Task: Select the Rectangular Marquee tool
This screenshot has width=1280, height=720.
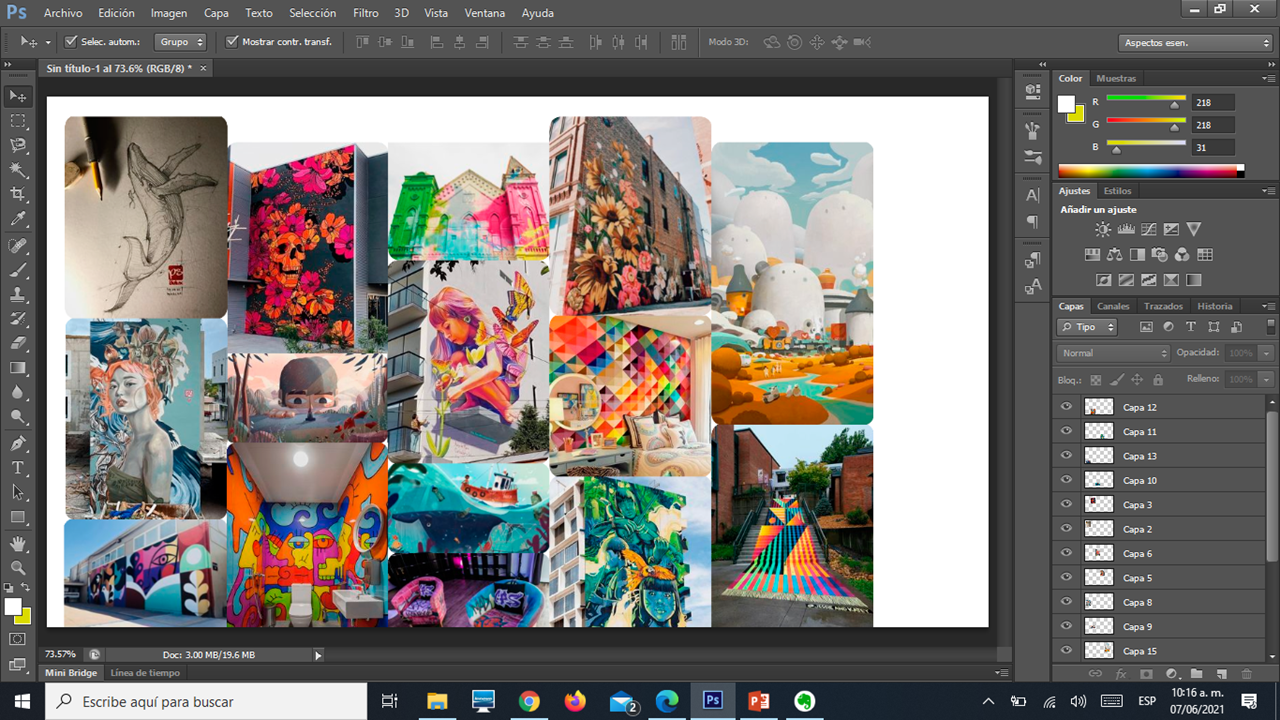Action: [18, 121]
